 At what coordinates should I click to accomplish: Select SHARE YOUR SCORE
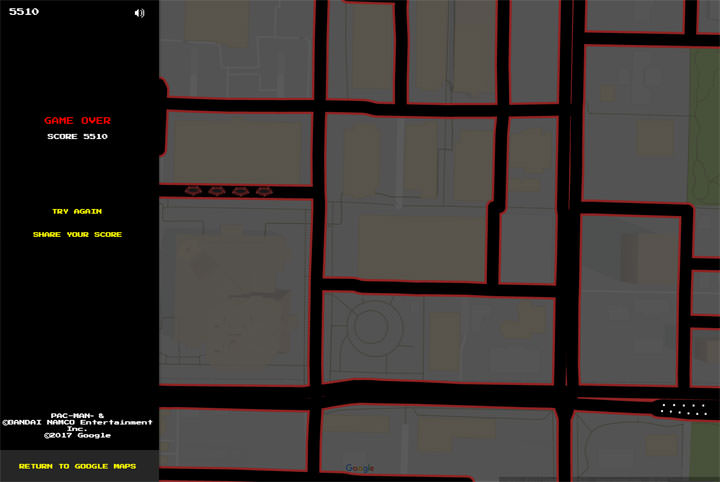77,234
